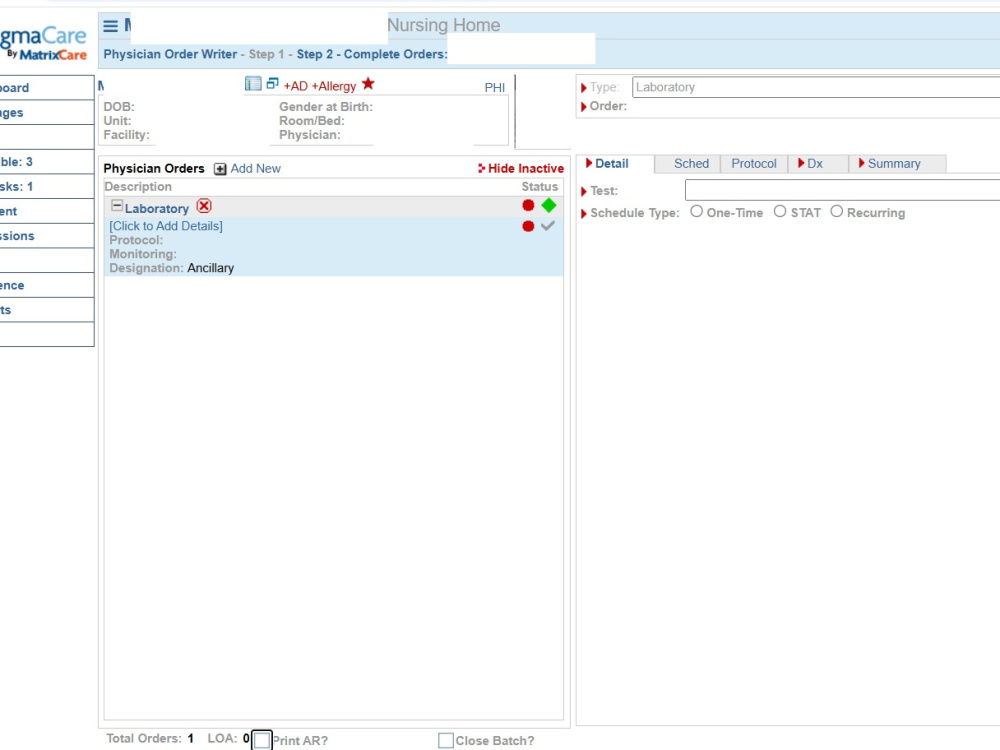
Task: Collapse the Laboratory order row
Action: point(117,205)
